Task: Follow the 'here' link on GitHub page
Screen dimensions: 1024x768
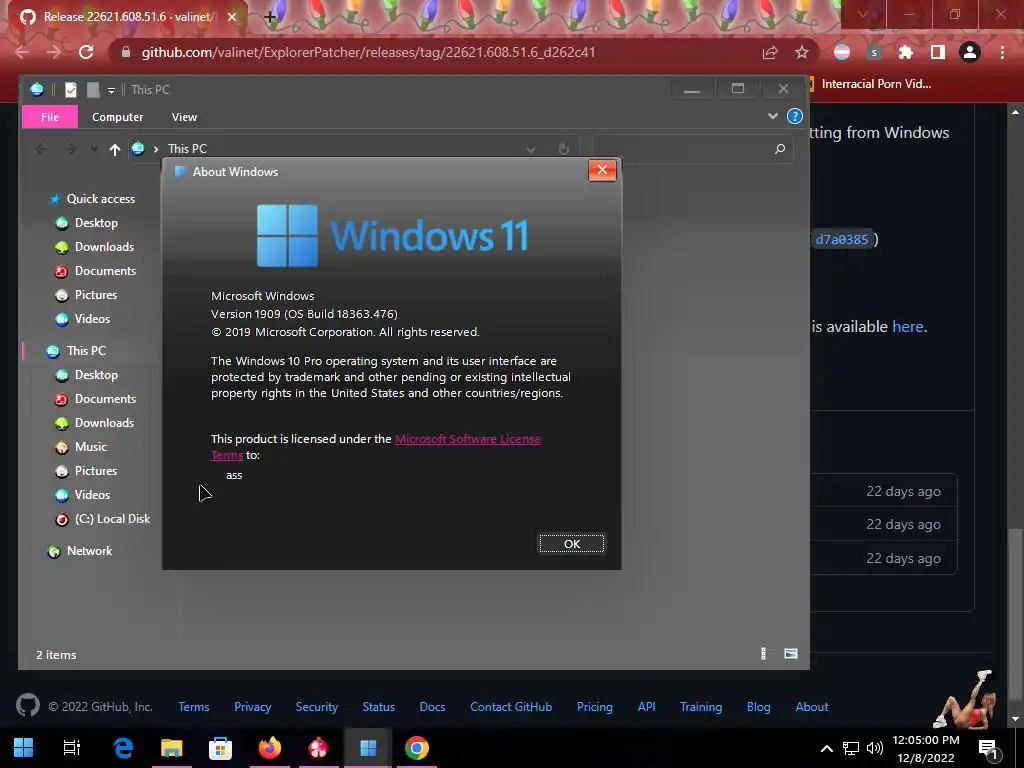Action: [x=908, y=326]
